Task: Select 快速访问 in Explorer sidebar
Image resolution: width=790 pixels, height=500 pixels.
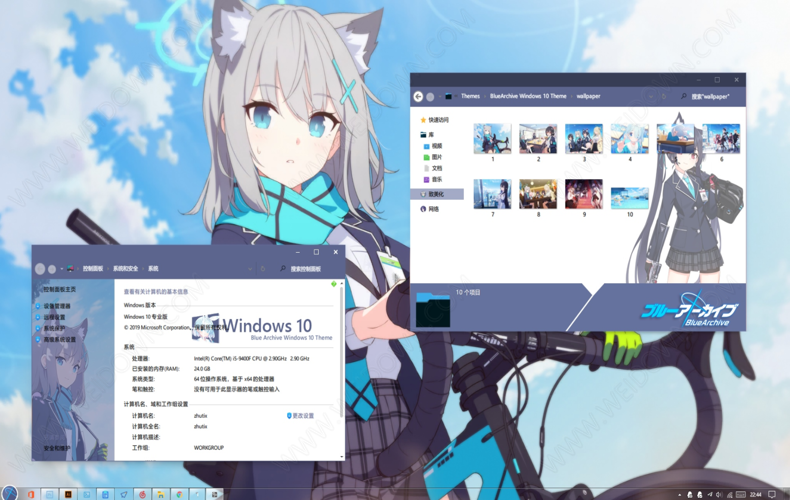Action: coord(434,120)
